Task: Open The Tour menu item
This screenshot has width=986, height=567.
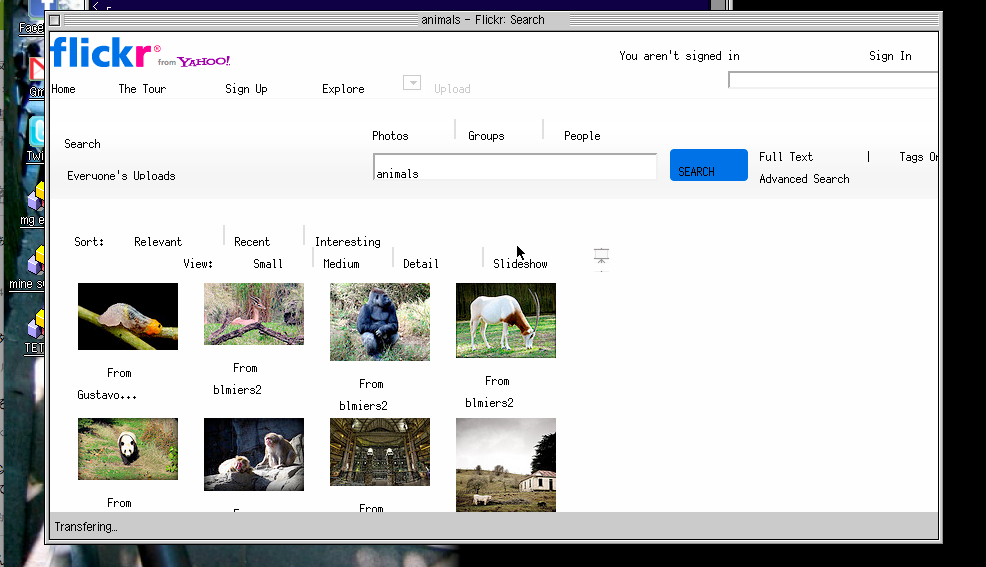Action: pyautogui.click(x=142, y=89)
